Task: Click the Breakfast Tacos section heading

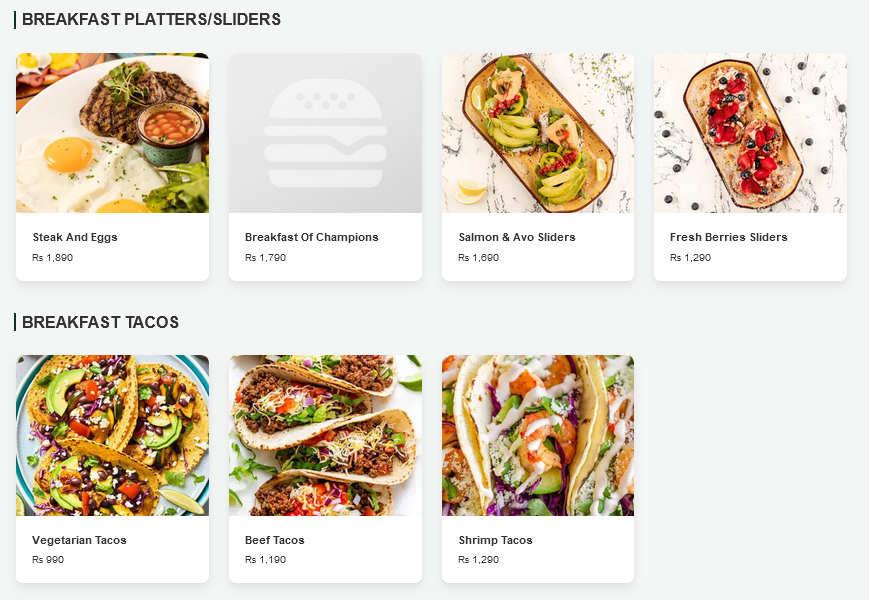Action: 100,322
